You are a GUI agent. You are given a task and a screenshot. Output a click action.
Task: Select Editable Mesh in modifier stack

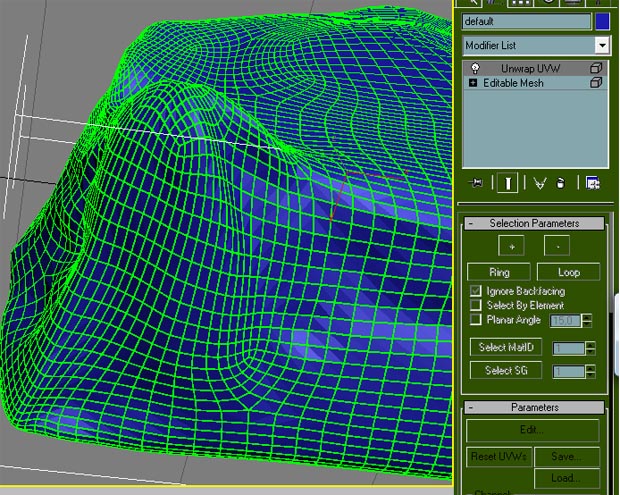click(513, 83)
